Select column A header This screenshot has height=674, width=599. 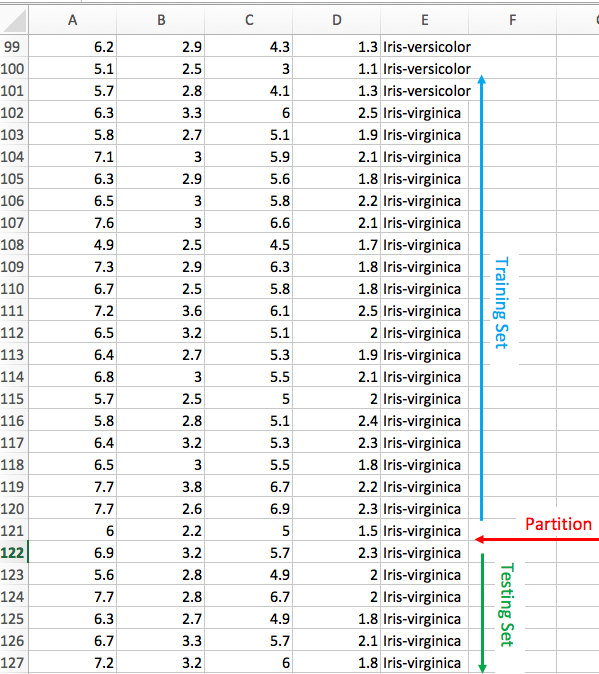(73, 20)
